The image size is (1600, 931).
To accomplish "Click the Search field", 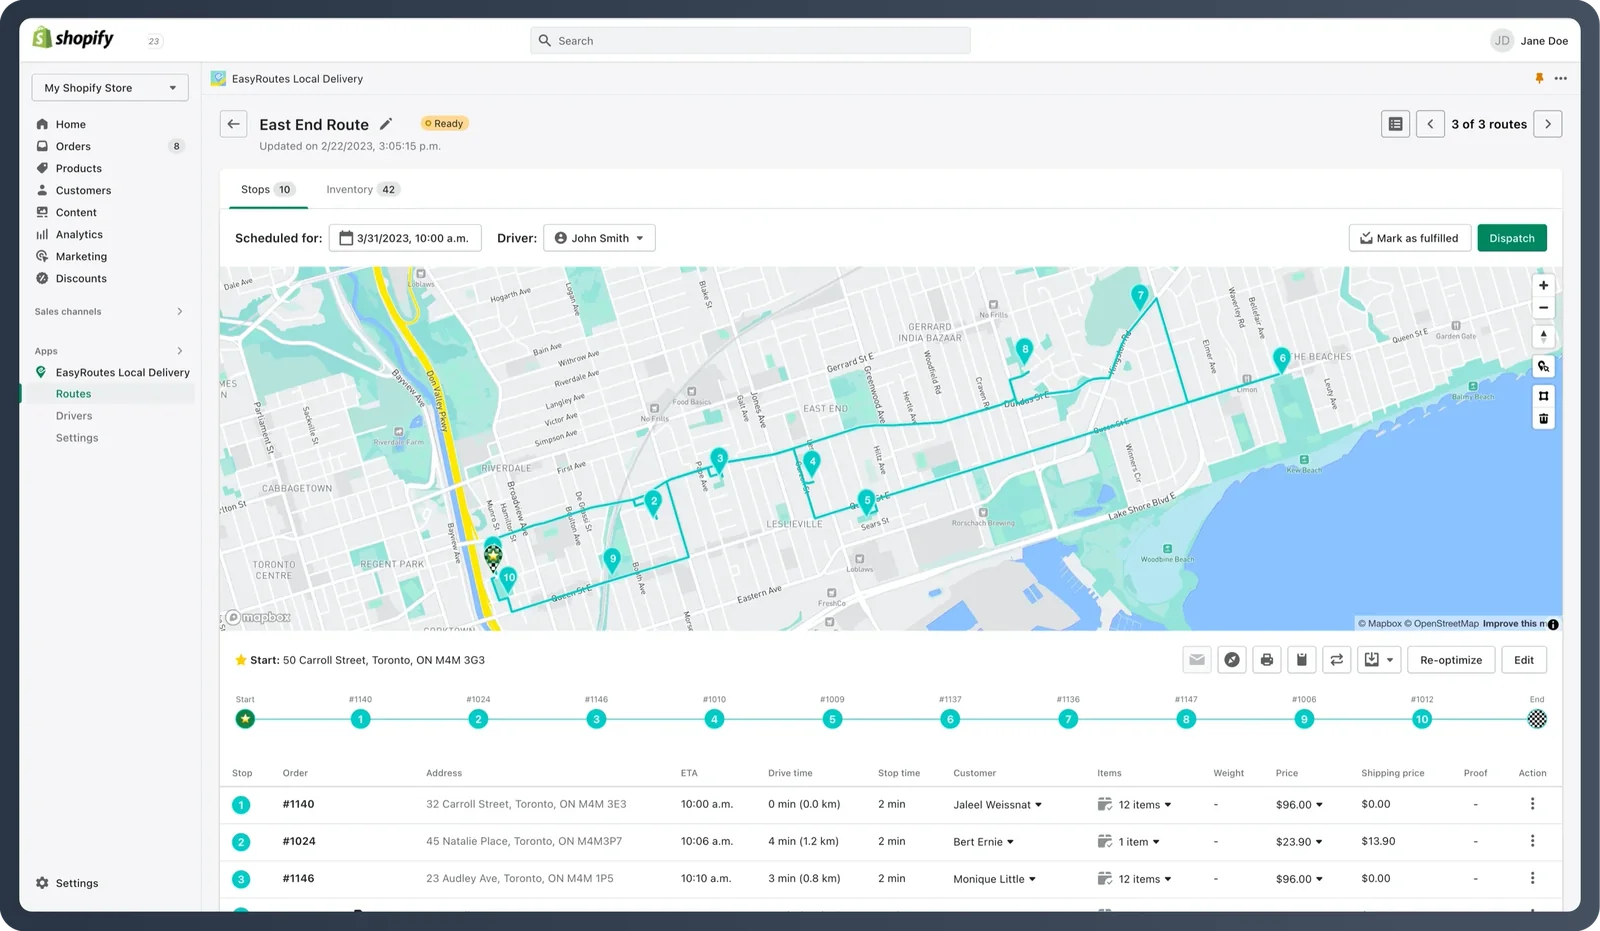I will click(750, 41).
